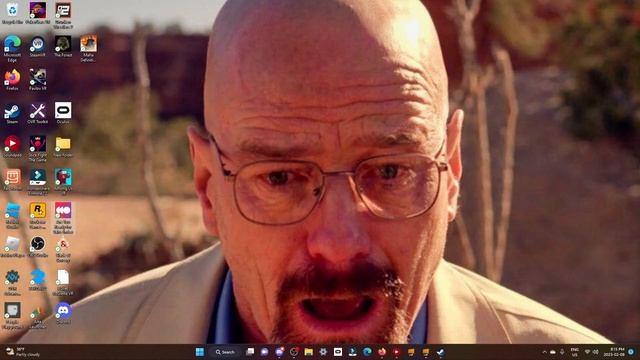Select the red play-button Soundpad icon
Viewport: 640px width, 360px height.
(12, 147)
